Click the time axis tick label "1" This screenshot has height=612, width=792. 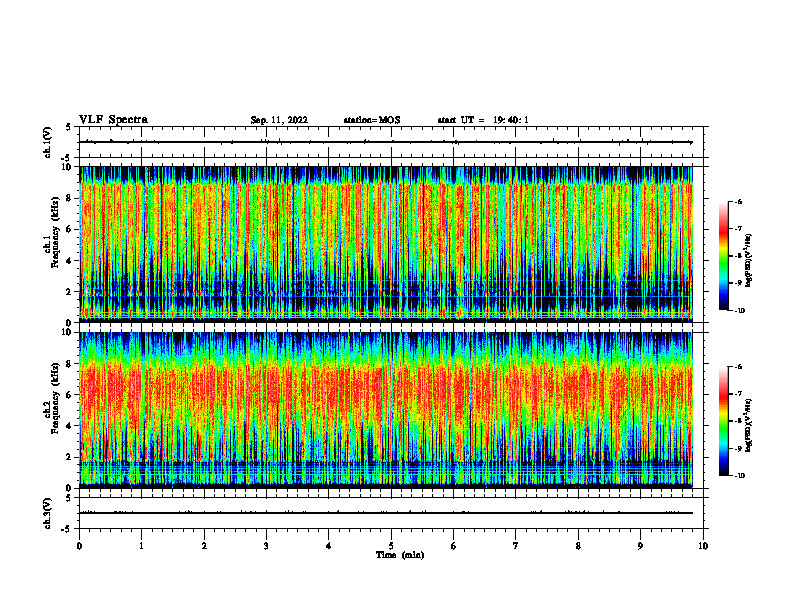point(141,546)
